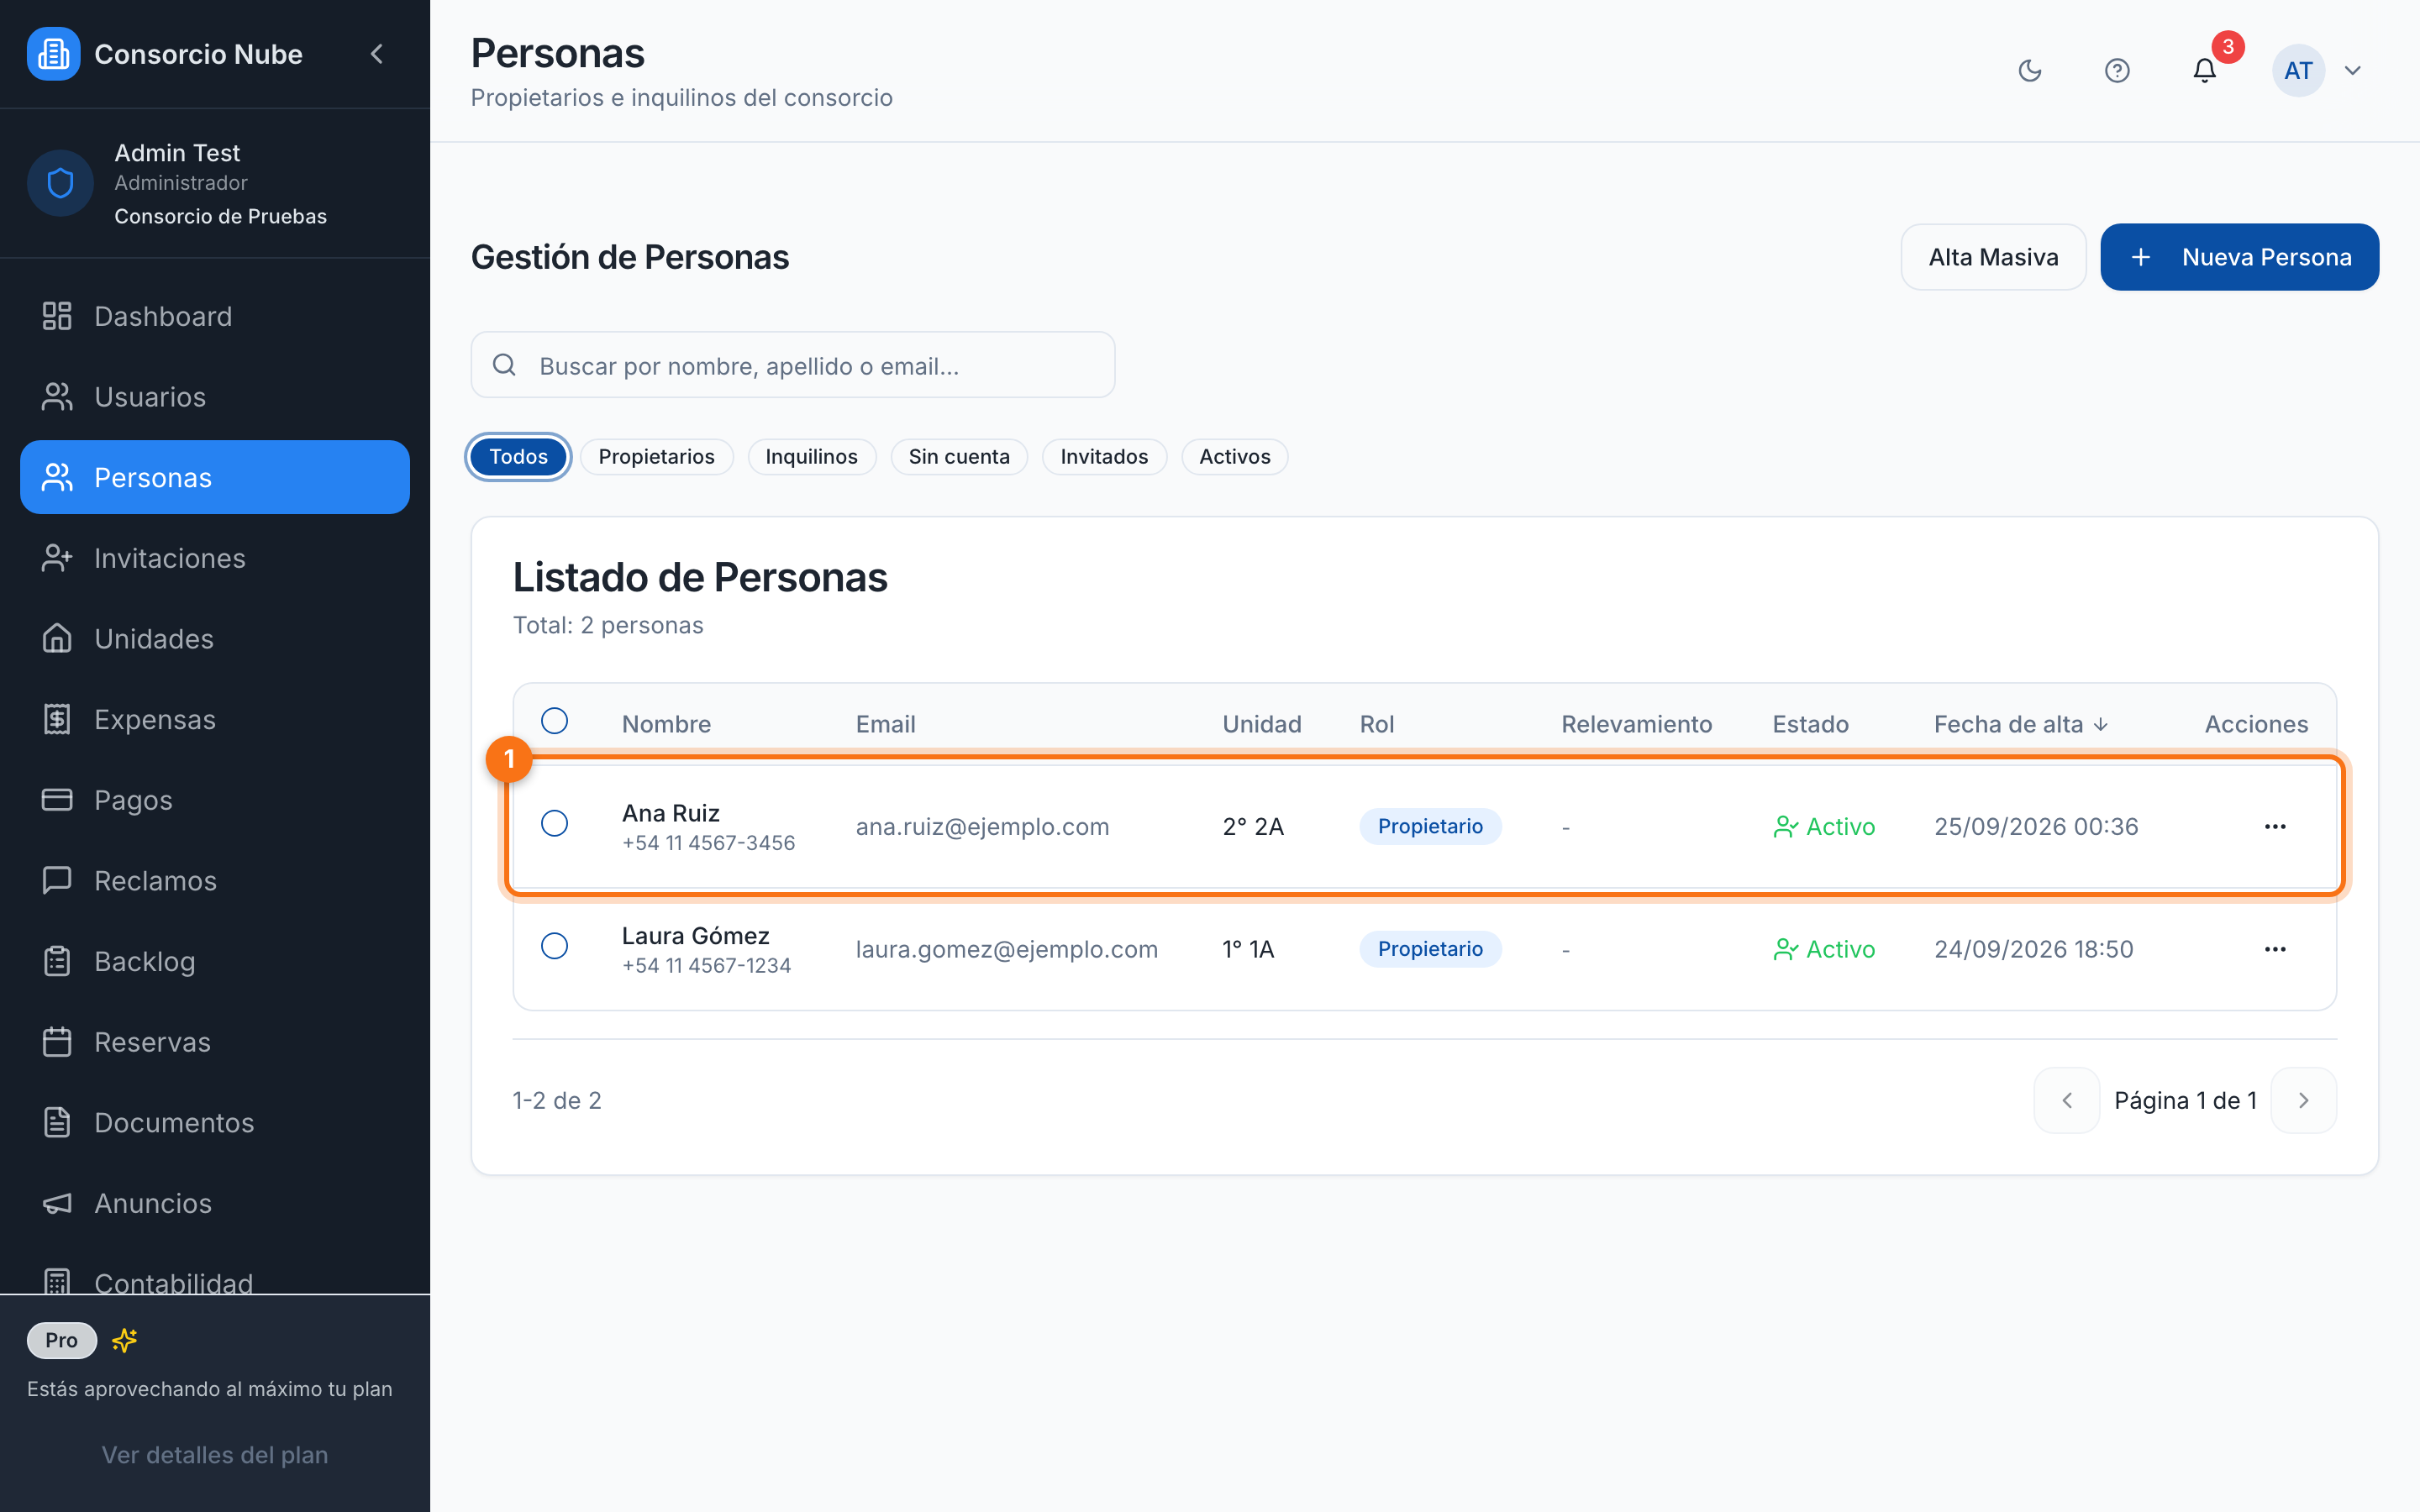
Task: Go to previous page arrow
Action: pyautogui.click(x=2067, y=1100)
